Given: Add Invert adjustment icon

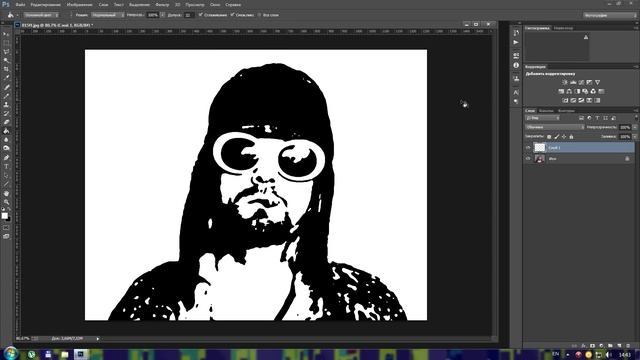Looking at the screenshot, I should [565, 100].
